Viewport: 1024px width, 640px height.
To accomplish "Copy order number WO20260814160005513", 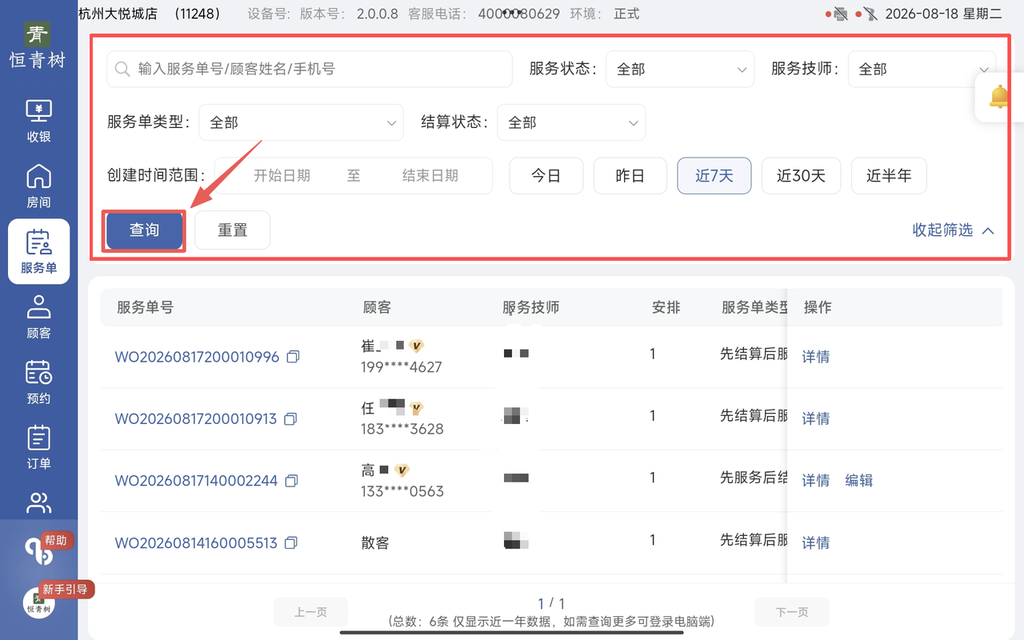I will (x=291, y=543).
